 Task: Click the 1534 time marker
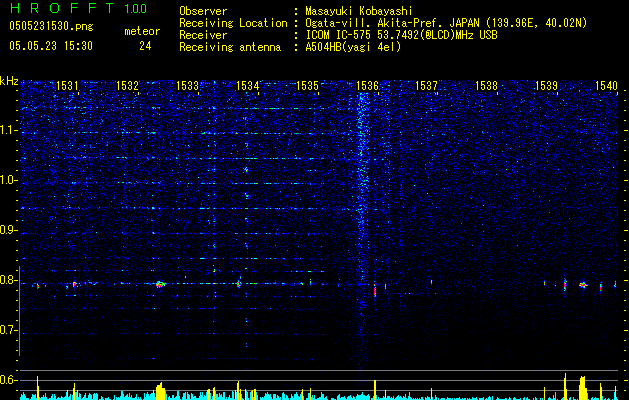[x=248, y=85]
